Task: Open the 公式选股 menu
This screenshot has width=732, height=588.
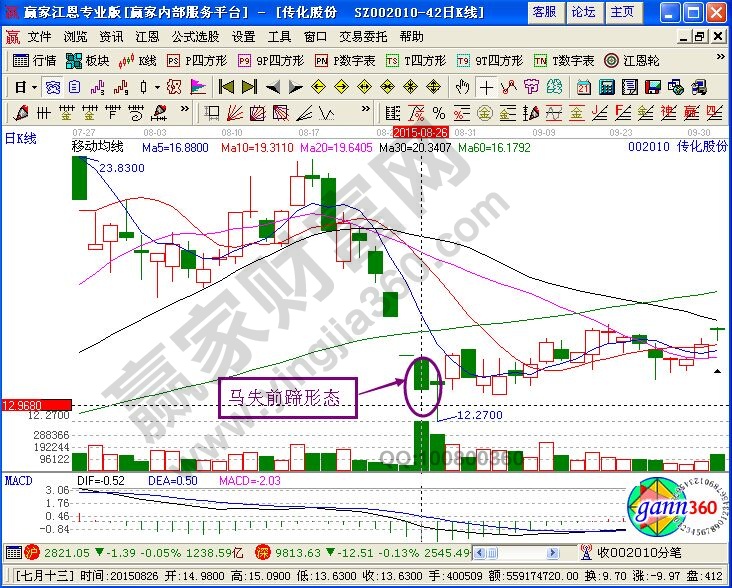Action: click(195, 36)
